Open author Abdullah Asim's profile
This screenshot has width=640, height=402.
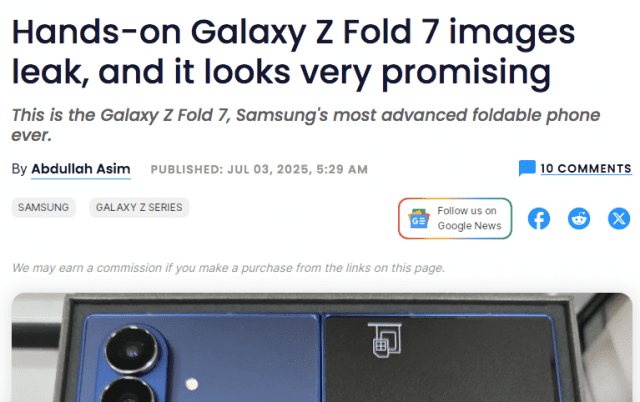(x=81, y=169)
